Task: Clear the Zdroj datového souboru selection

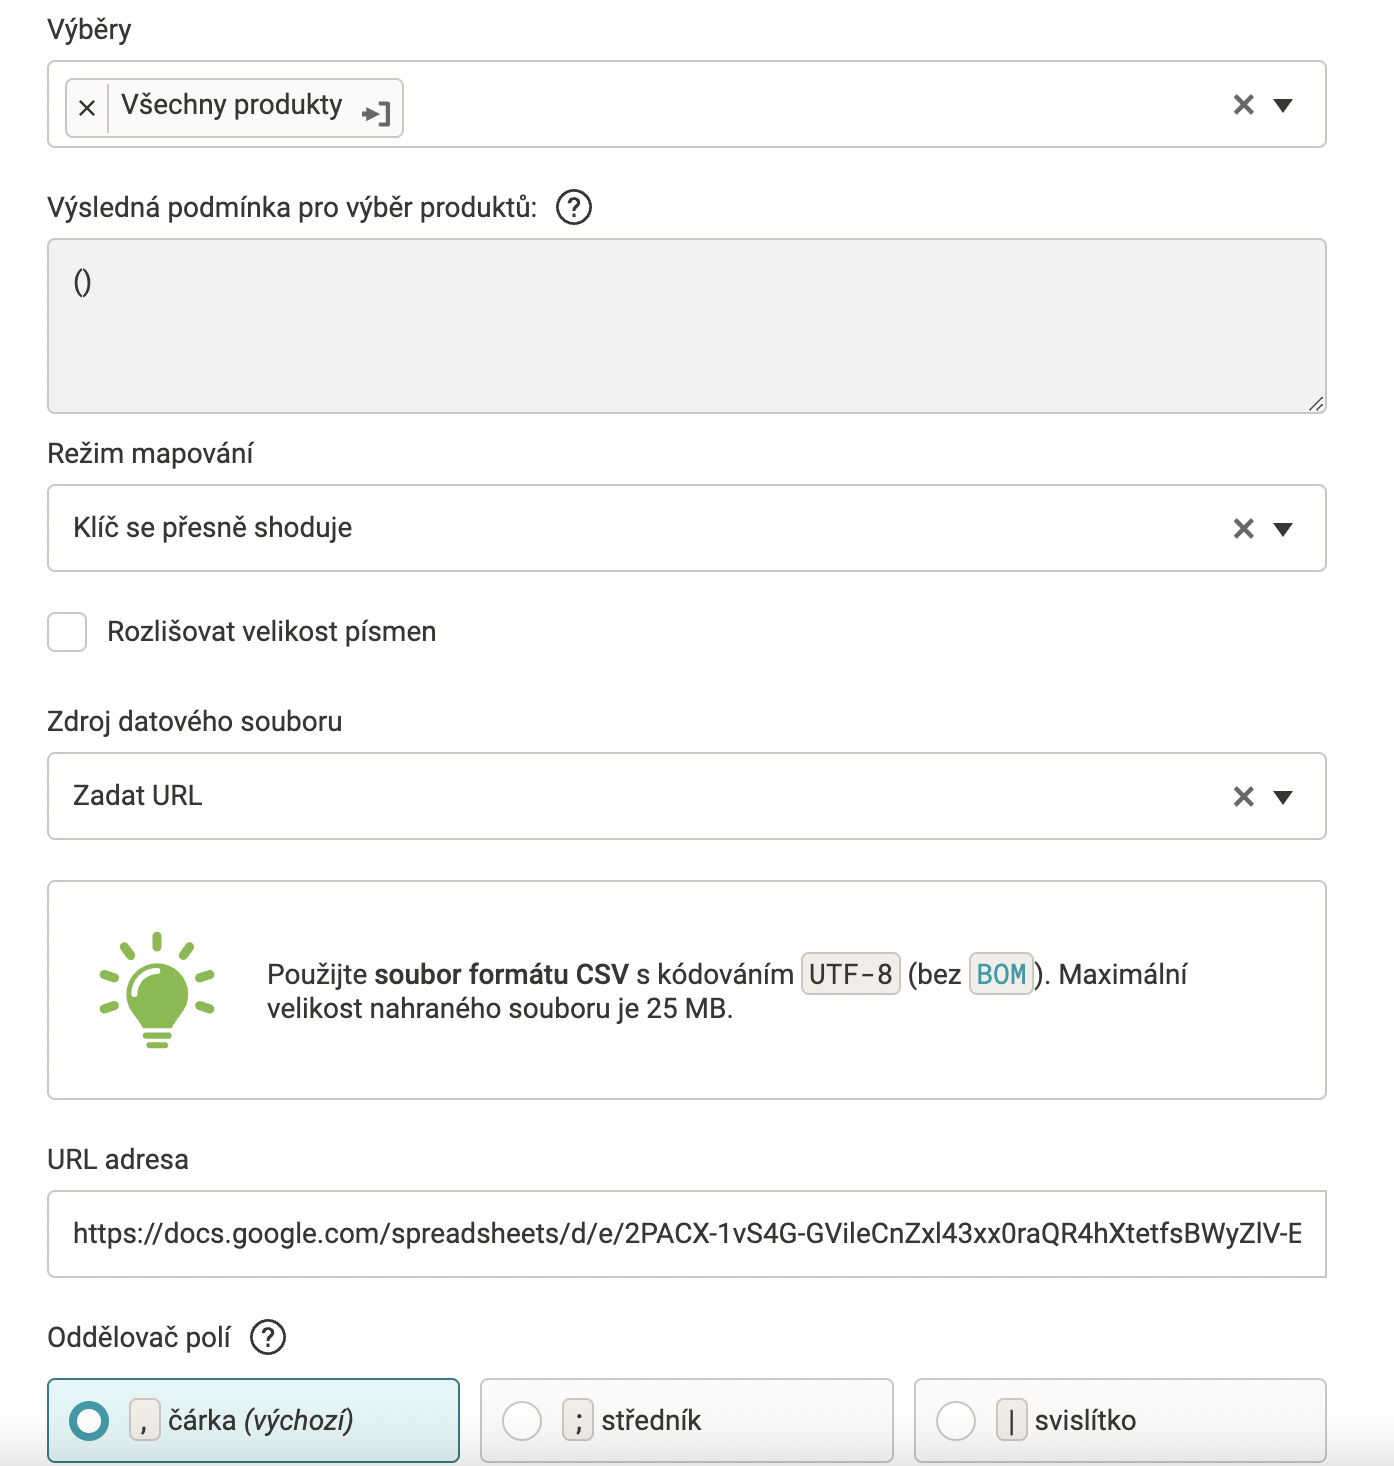Action: click(1243, 797)
